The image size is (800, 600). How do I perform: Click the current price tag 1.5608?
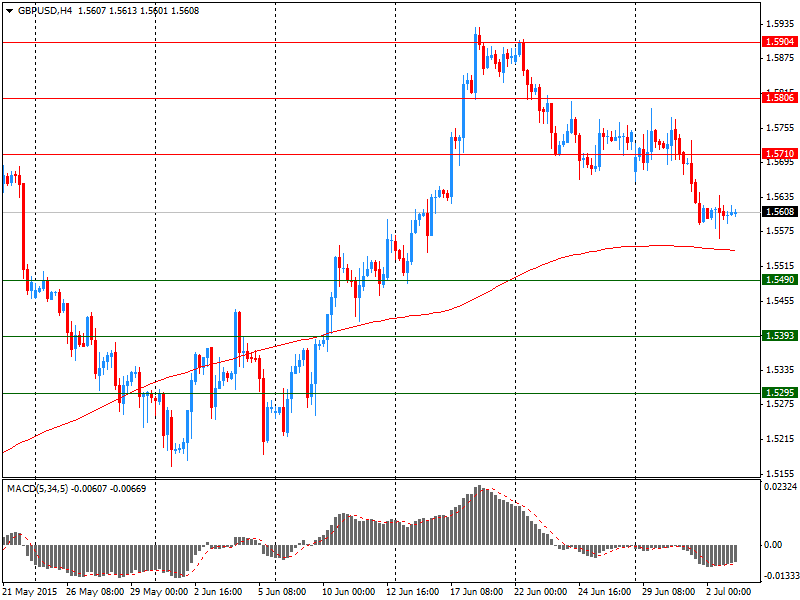(780, 212)
